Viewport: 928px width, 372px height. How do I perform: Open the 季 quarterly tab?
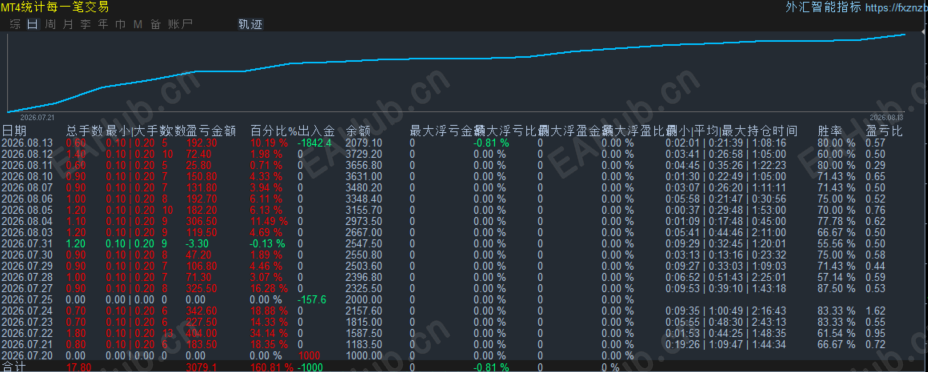click(86, 24)
